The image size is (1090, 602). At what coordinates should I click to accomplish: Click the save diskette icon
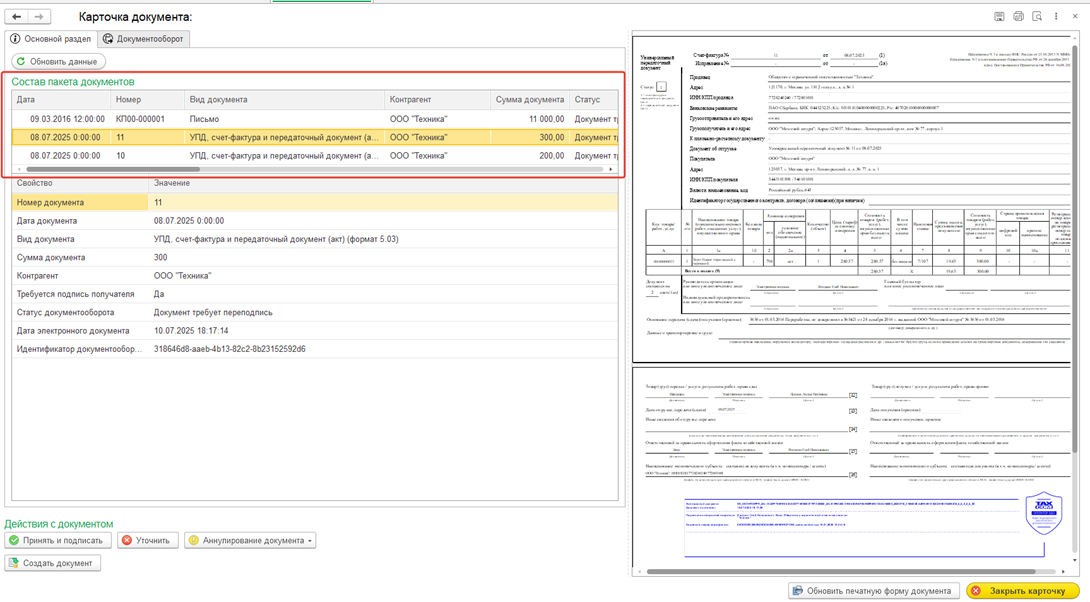tap(999, 17)
